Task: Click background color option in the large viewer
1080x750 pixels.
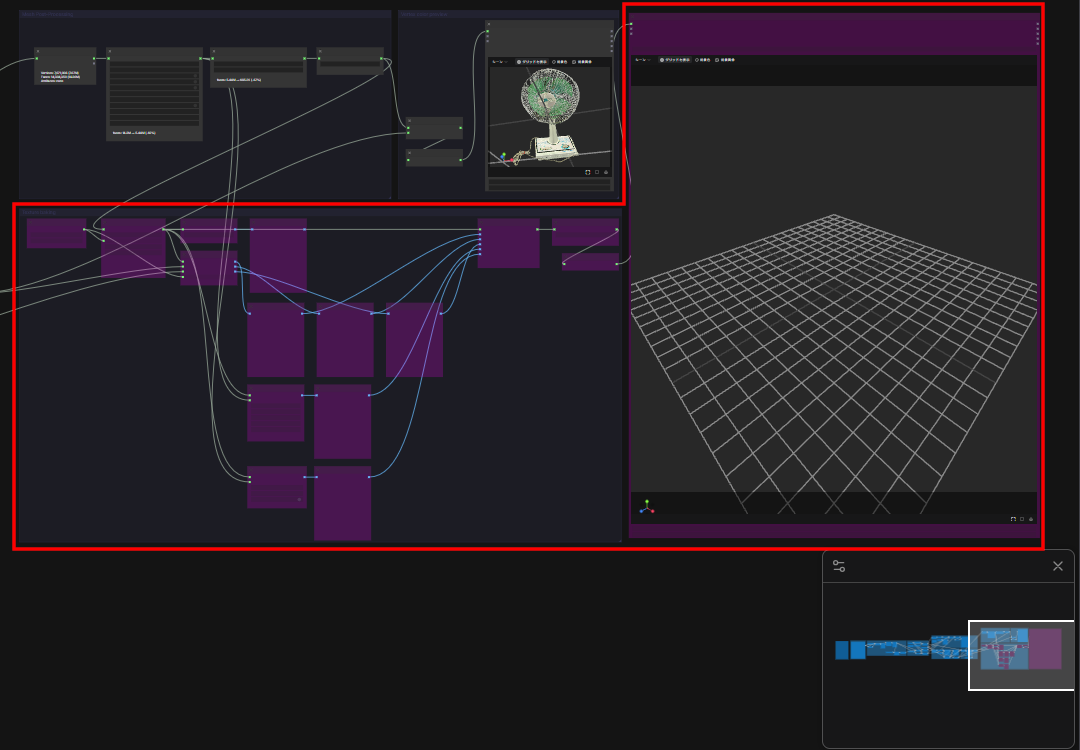Action: tap(702, 60)
